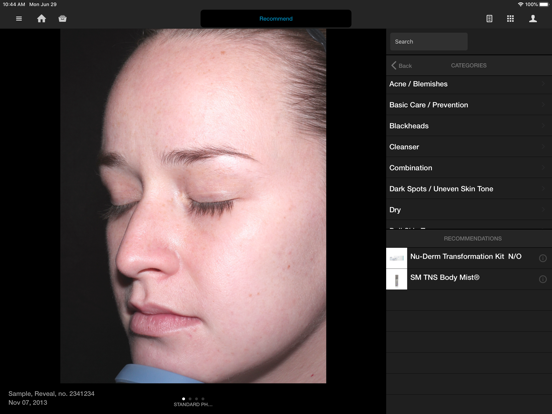Expand chevron on Acne / Blemishes row
The height and width of the screenshot is (414, 552).
click(x=544, y=84)
